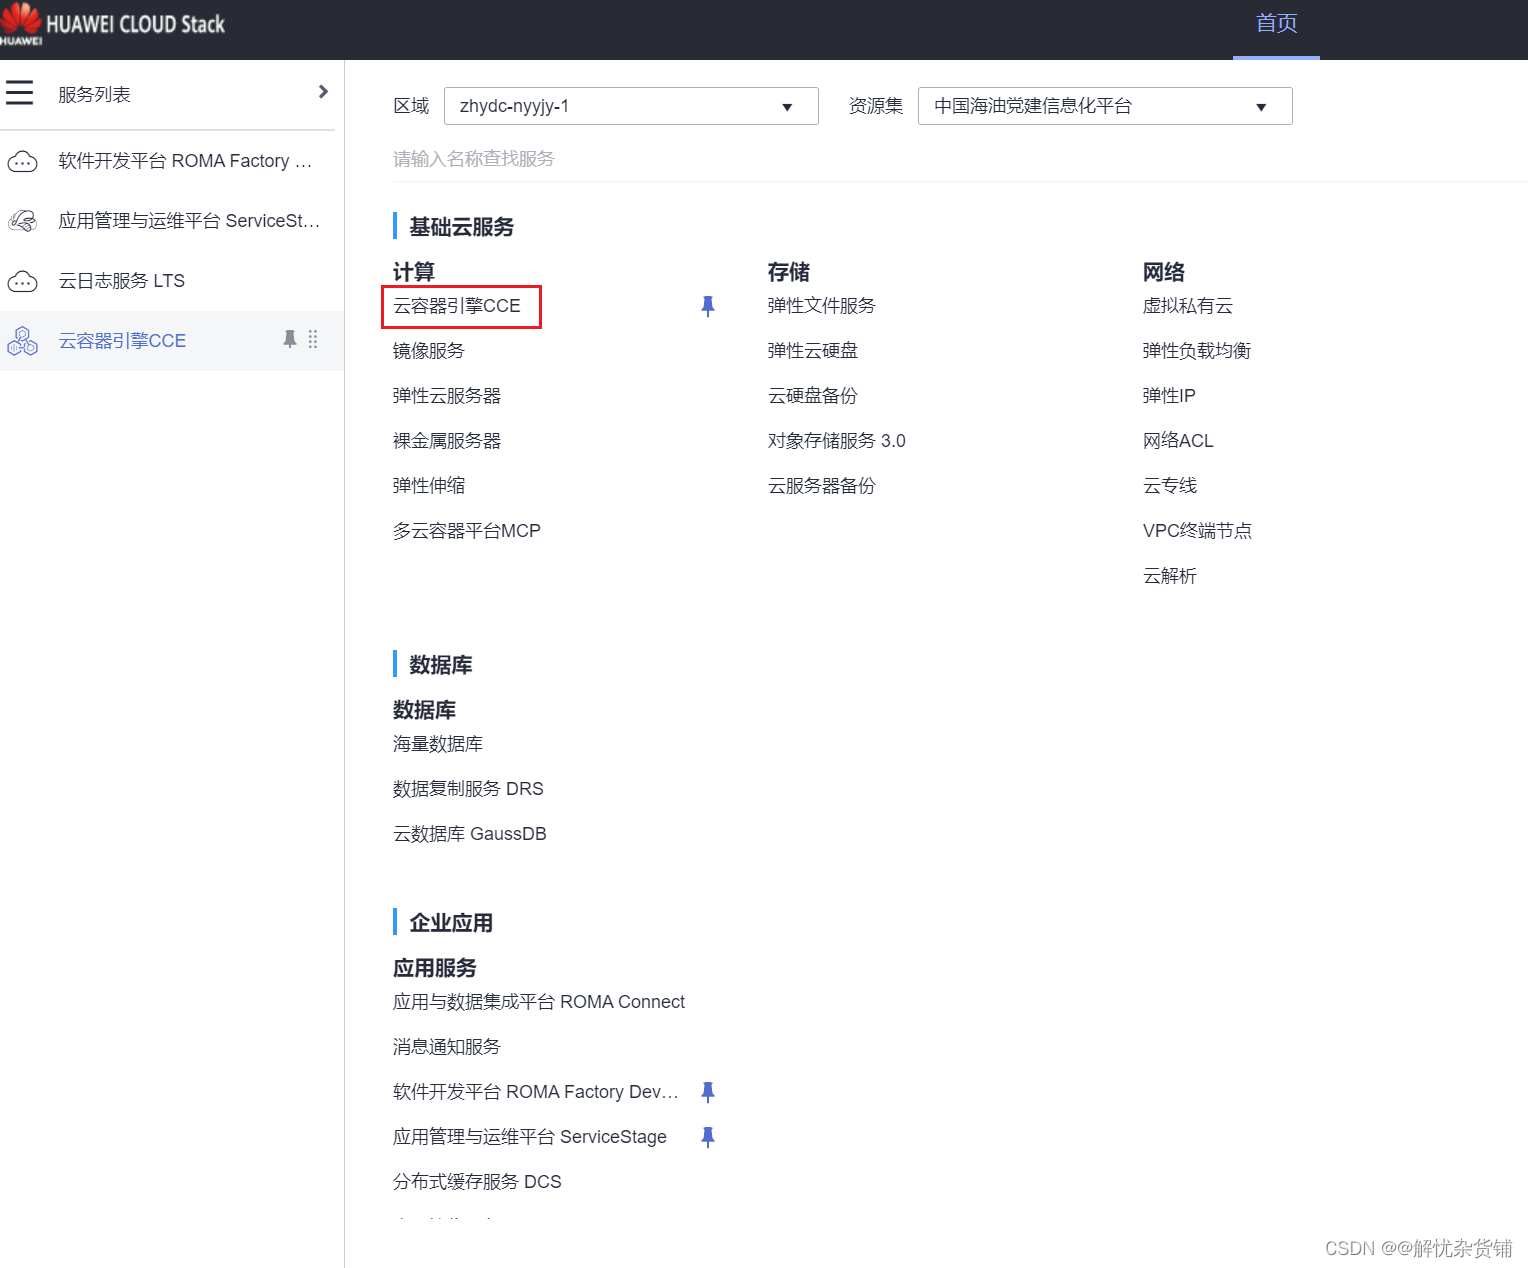This screenshot has height=1268, width=1528.
Task: Open the 区域 dropdown zhydc-nyyjy-1
Action: tap(631, 106)
